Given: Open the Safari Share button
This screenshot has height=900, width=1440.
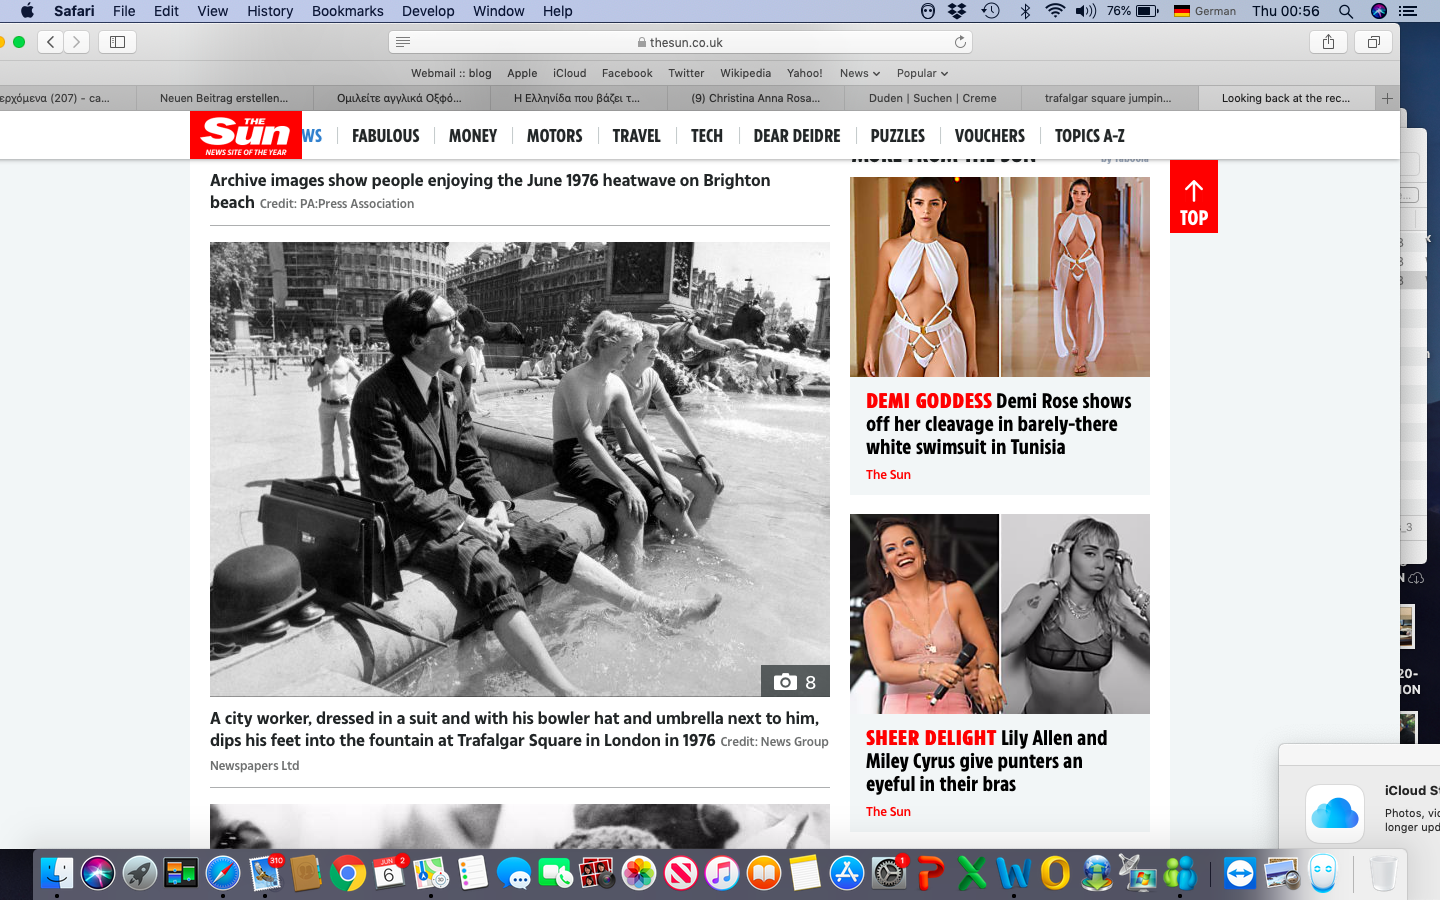Looking at the screenshot, I should point(1328,42).
